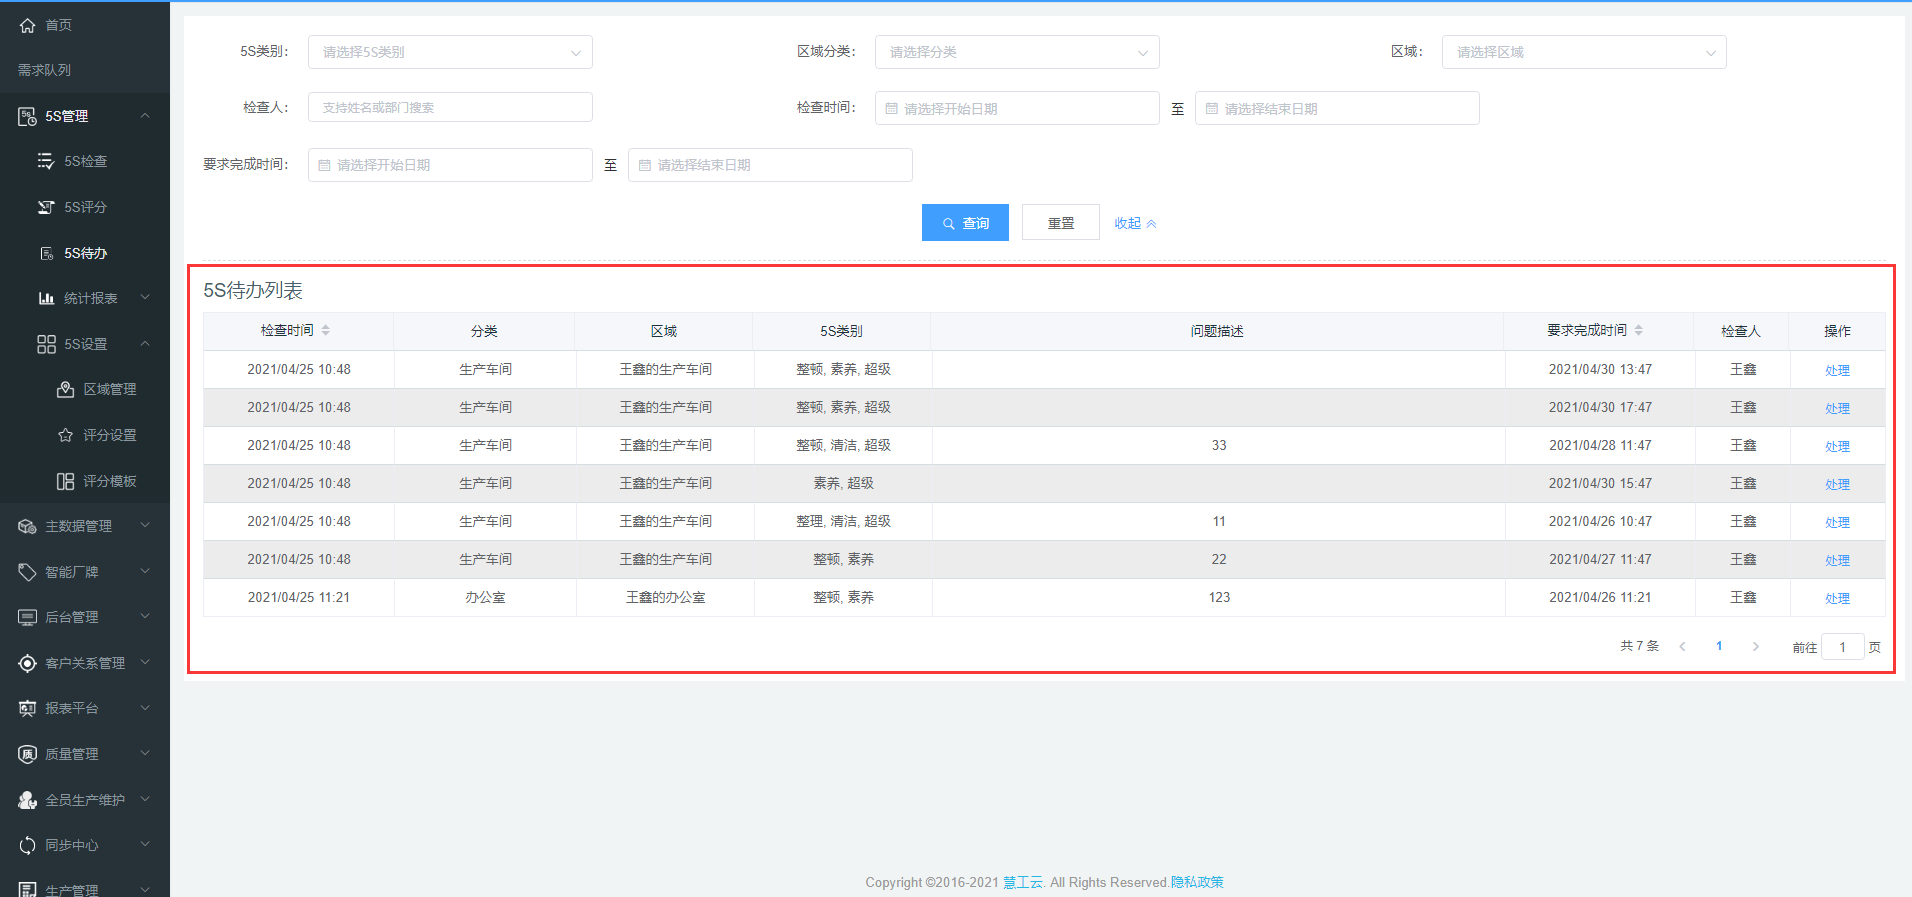
Task: Collapse the 5S管理 sidebar menu
Action: [145, 116]
